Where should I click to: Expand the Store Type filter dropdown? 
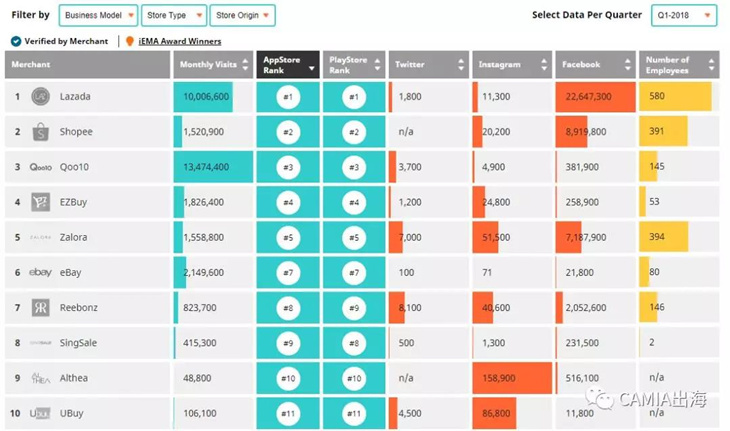174,16
